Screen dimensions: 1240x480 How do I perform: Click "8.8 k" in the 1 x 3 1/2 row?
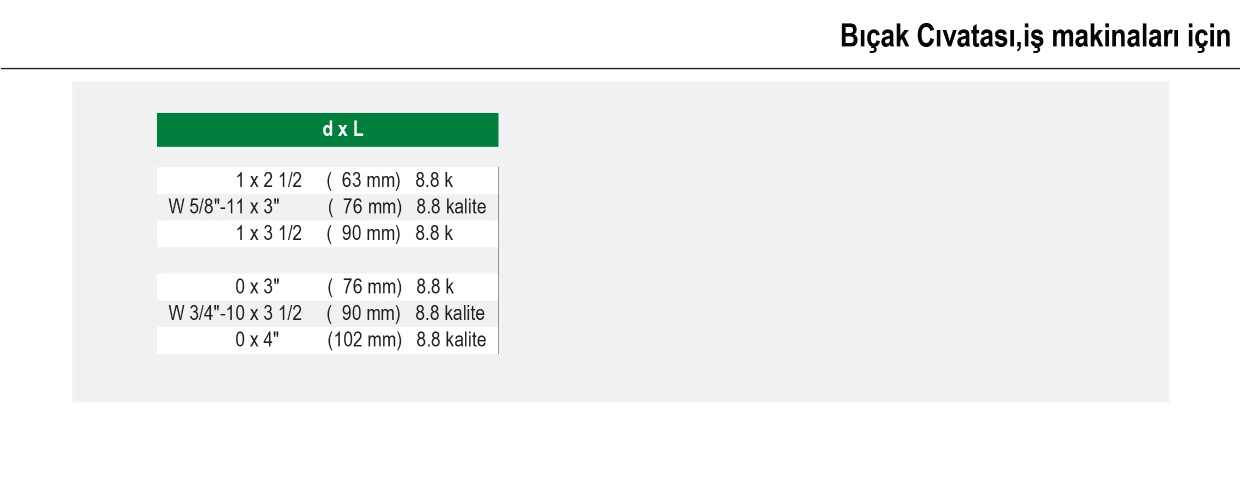click(x=434, y=234)
